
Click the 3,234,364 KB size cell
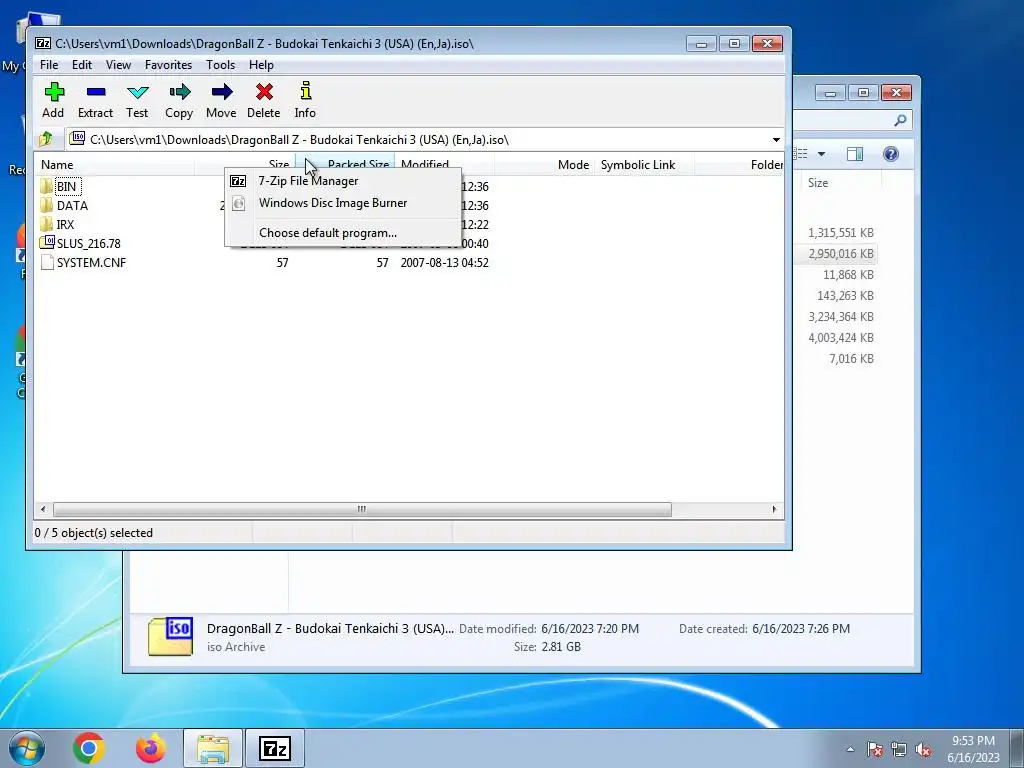[x=840, y=317]
